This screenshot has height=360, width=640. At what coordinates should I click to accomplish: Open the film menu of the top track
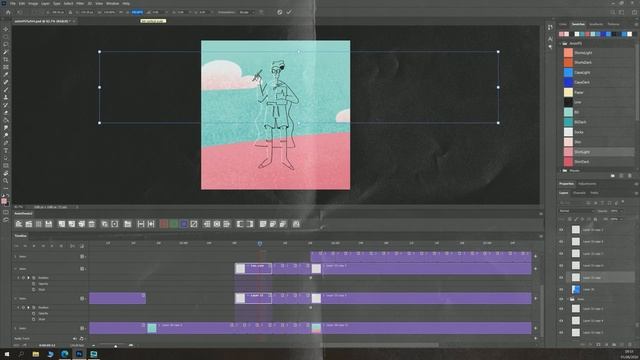coord(82,257)
